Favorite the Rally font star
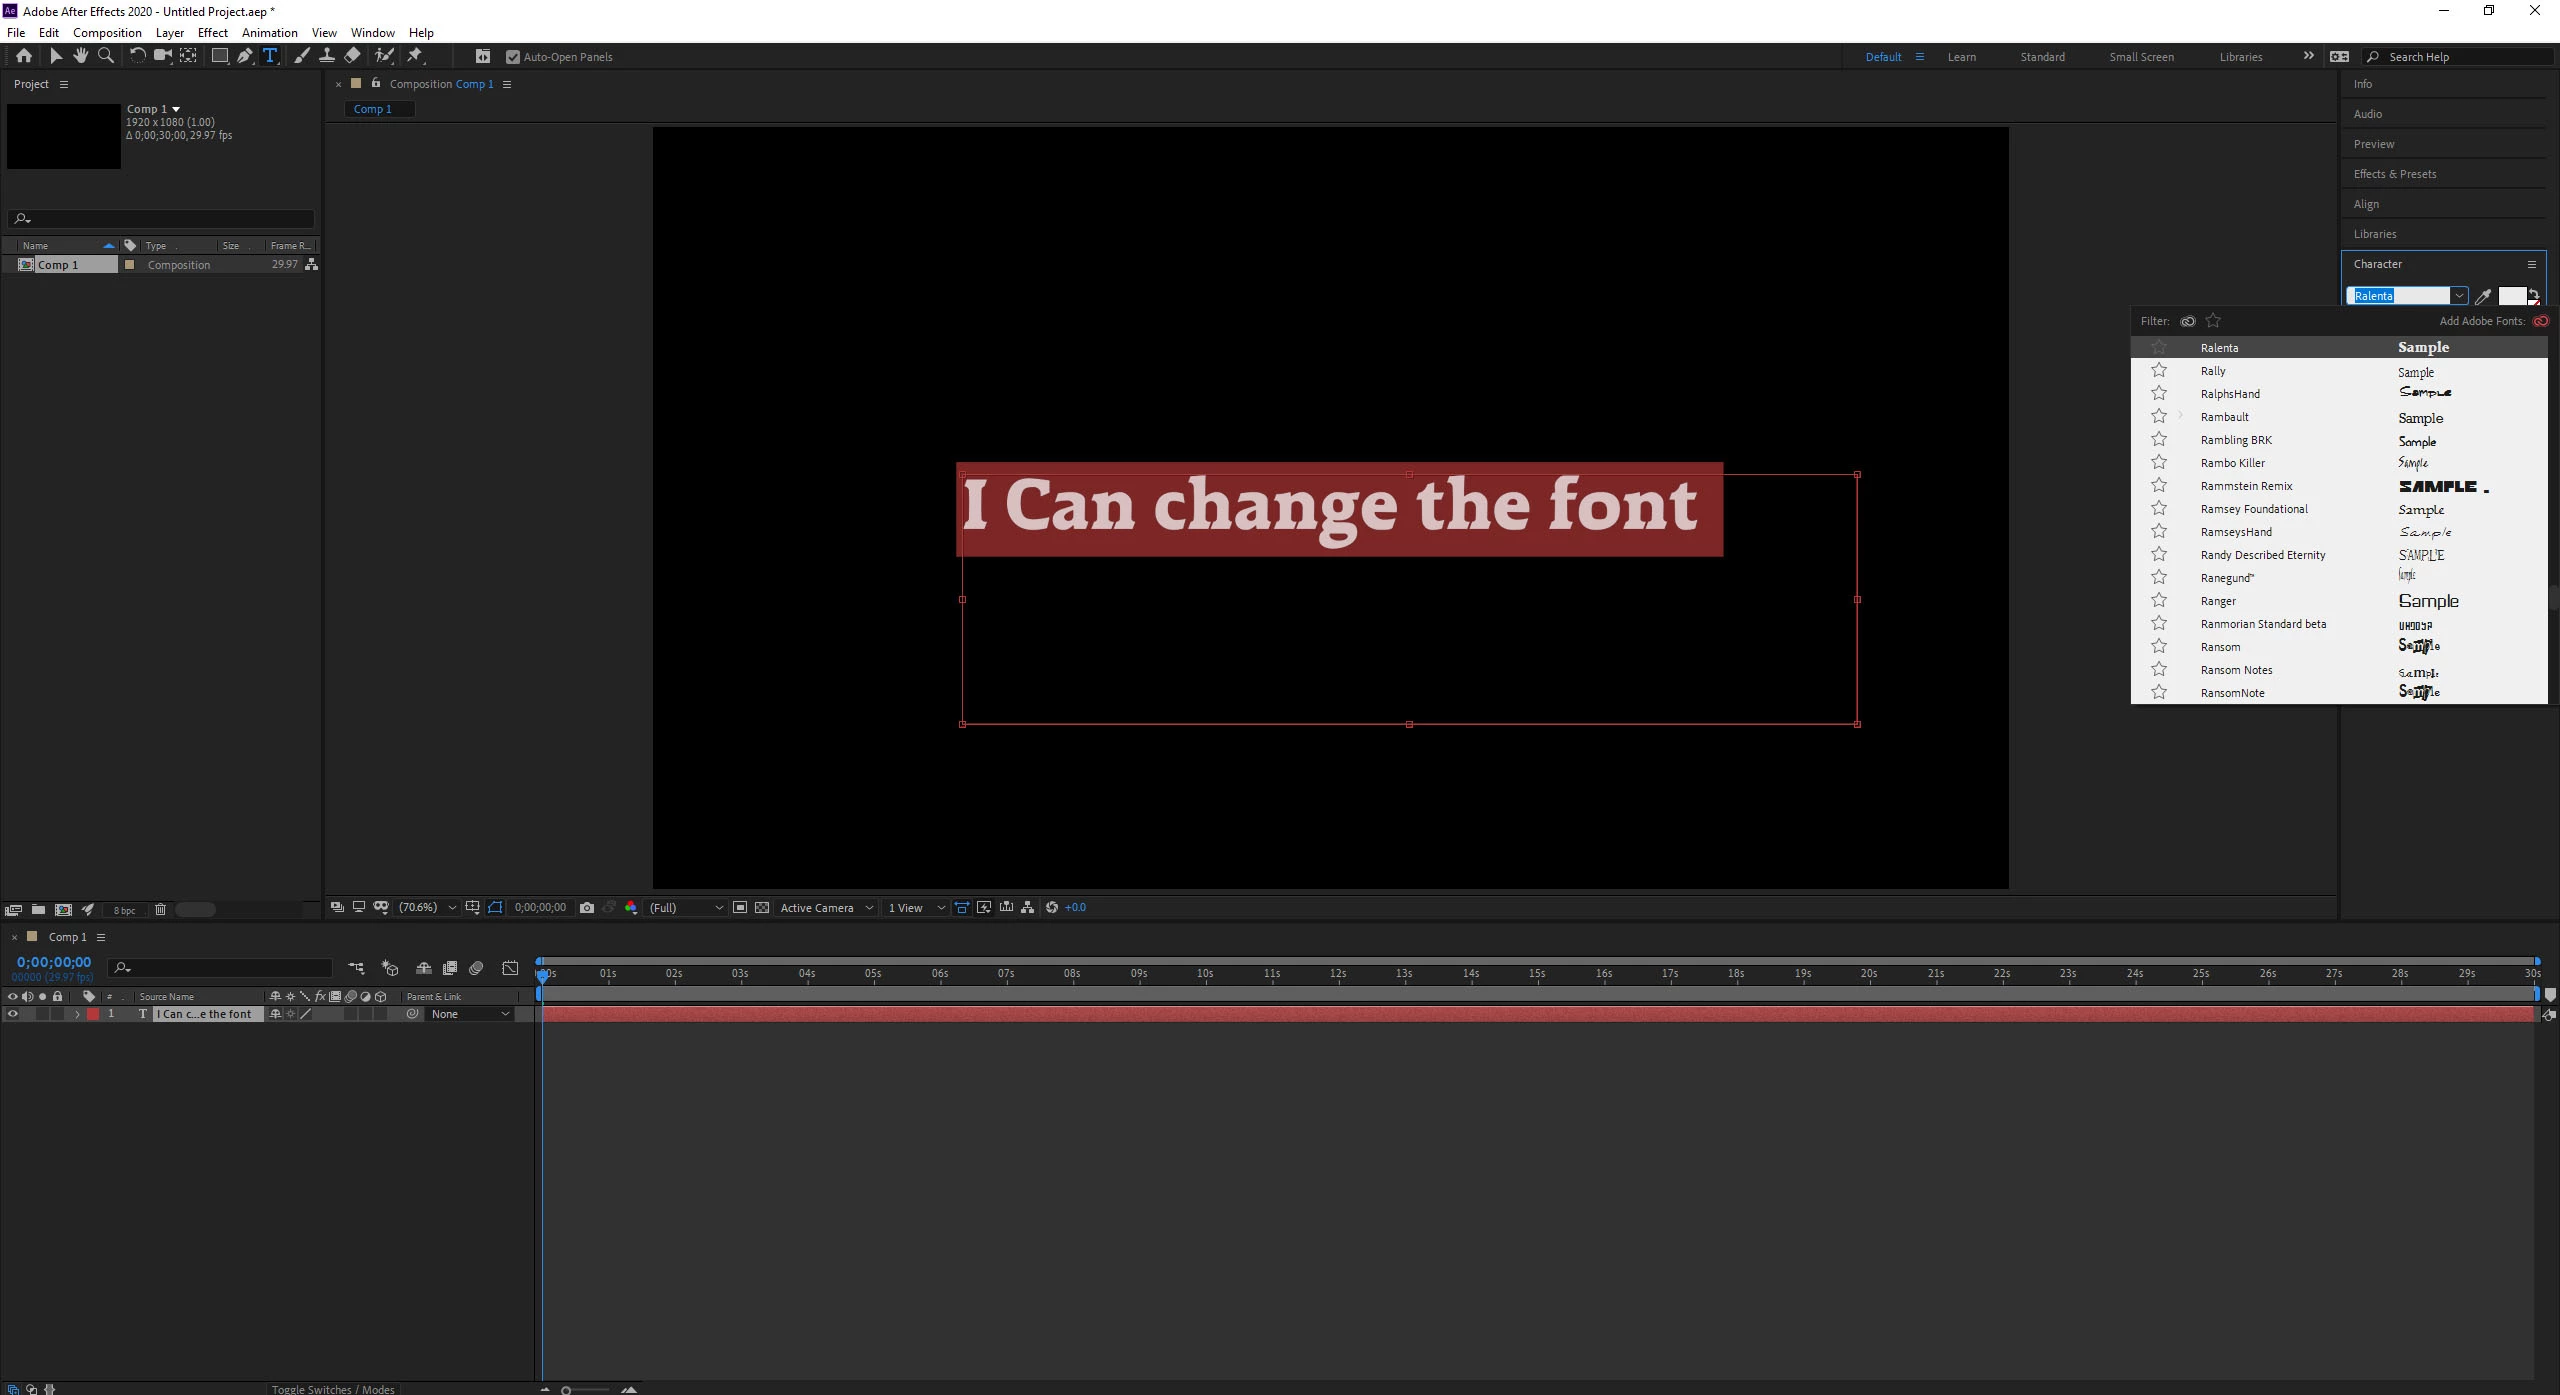 [2159, 371]
